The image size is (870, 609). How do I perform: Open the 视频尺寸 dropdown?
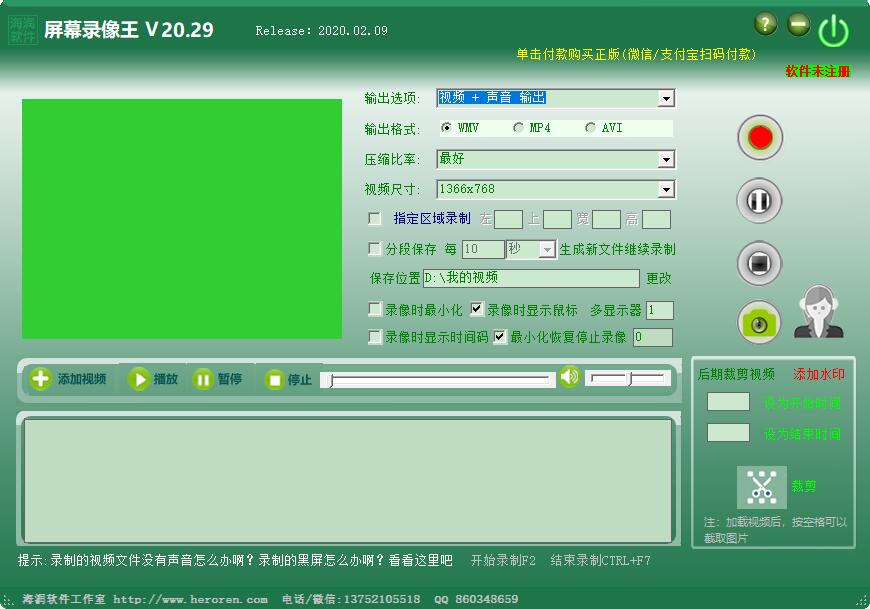point(666,190)
